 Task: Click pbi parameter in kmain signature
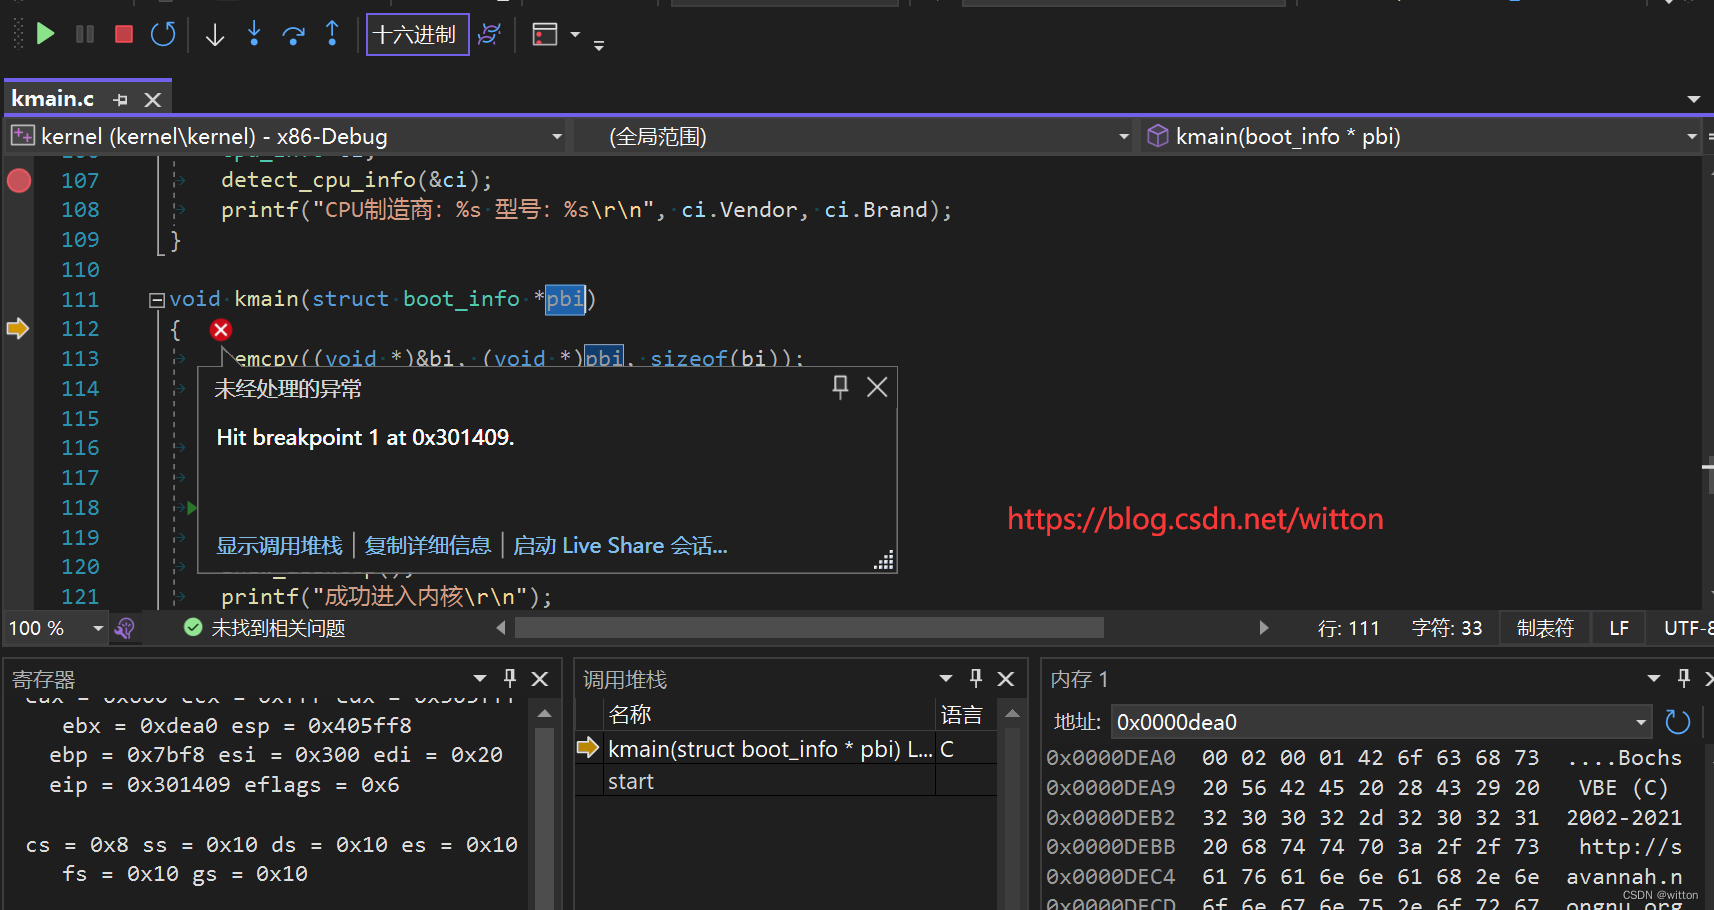[x=565, y=298]
